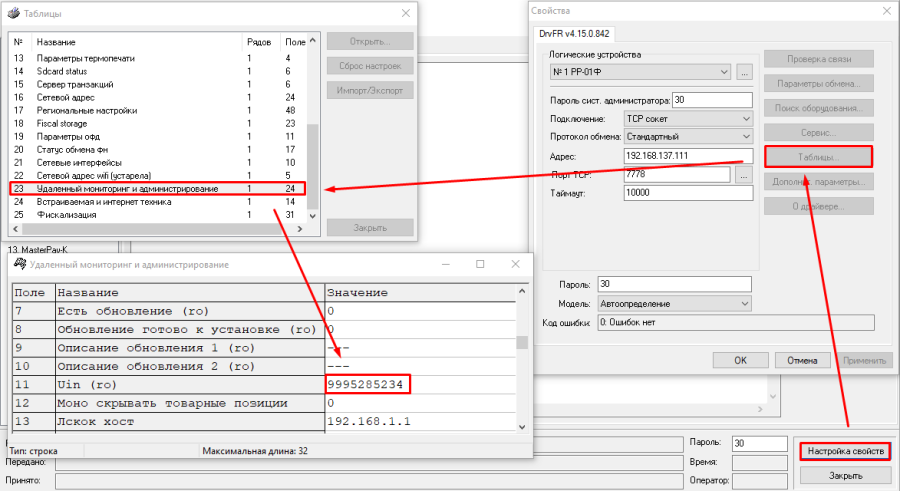Expand the logical device dropdown № 1 РР-01Ф
The image size is (900, 491).
[x=725, y=73]
